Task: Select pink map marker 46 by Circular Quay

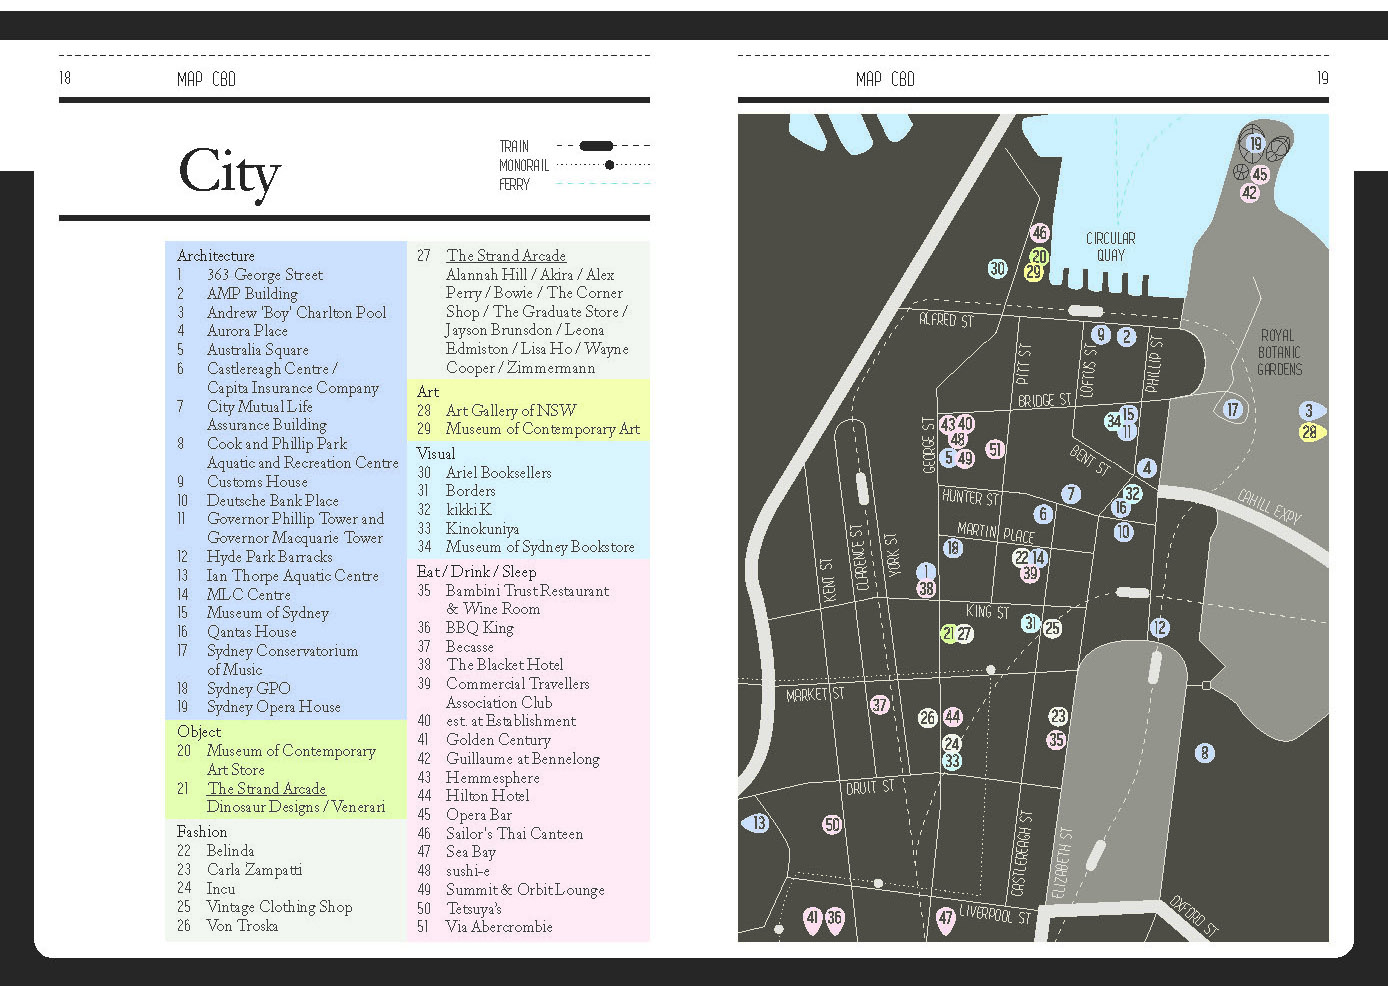Action: point(1040,233)
